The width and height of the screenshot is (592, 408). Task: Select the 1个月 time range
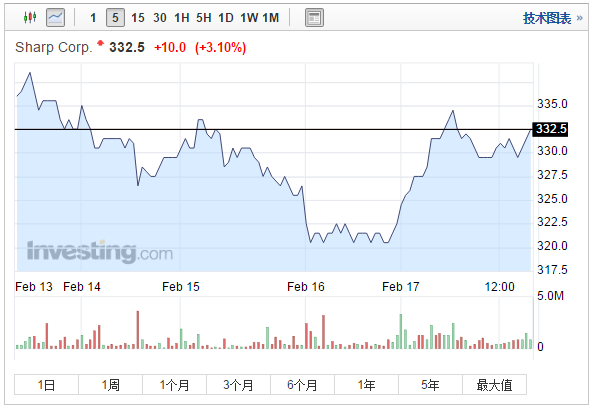point(174,385)
